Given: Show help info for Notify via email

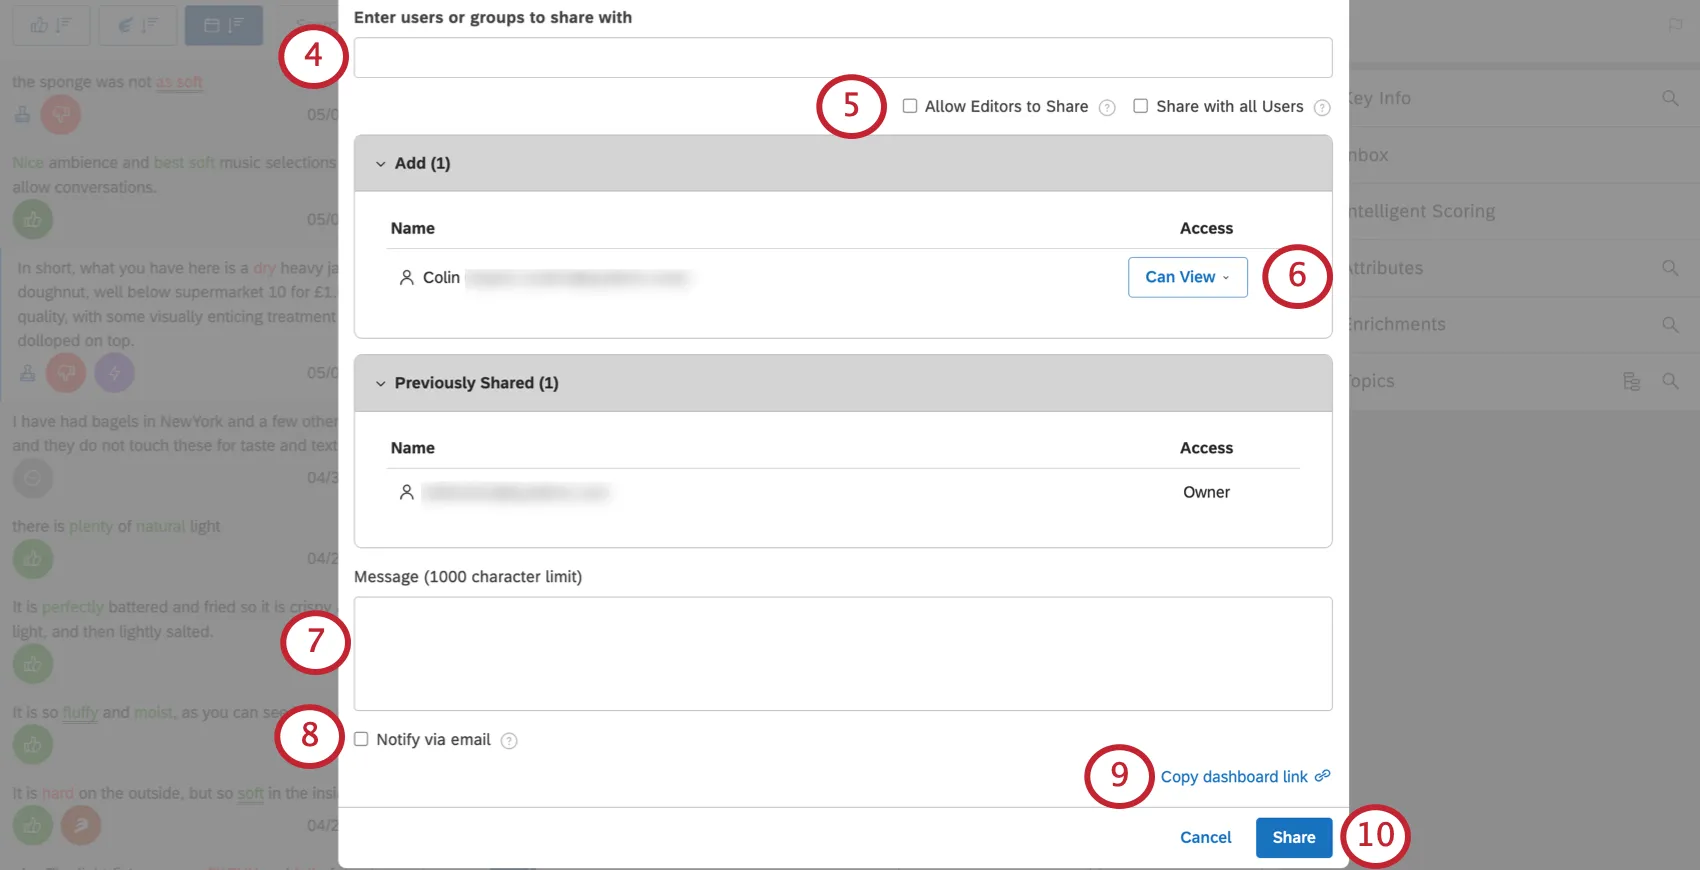Looking at the screenshot, I should pyautogui.click(x=509, y=741).
